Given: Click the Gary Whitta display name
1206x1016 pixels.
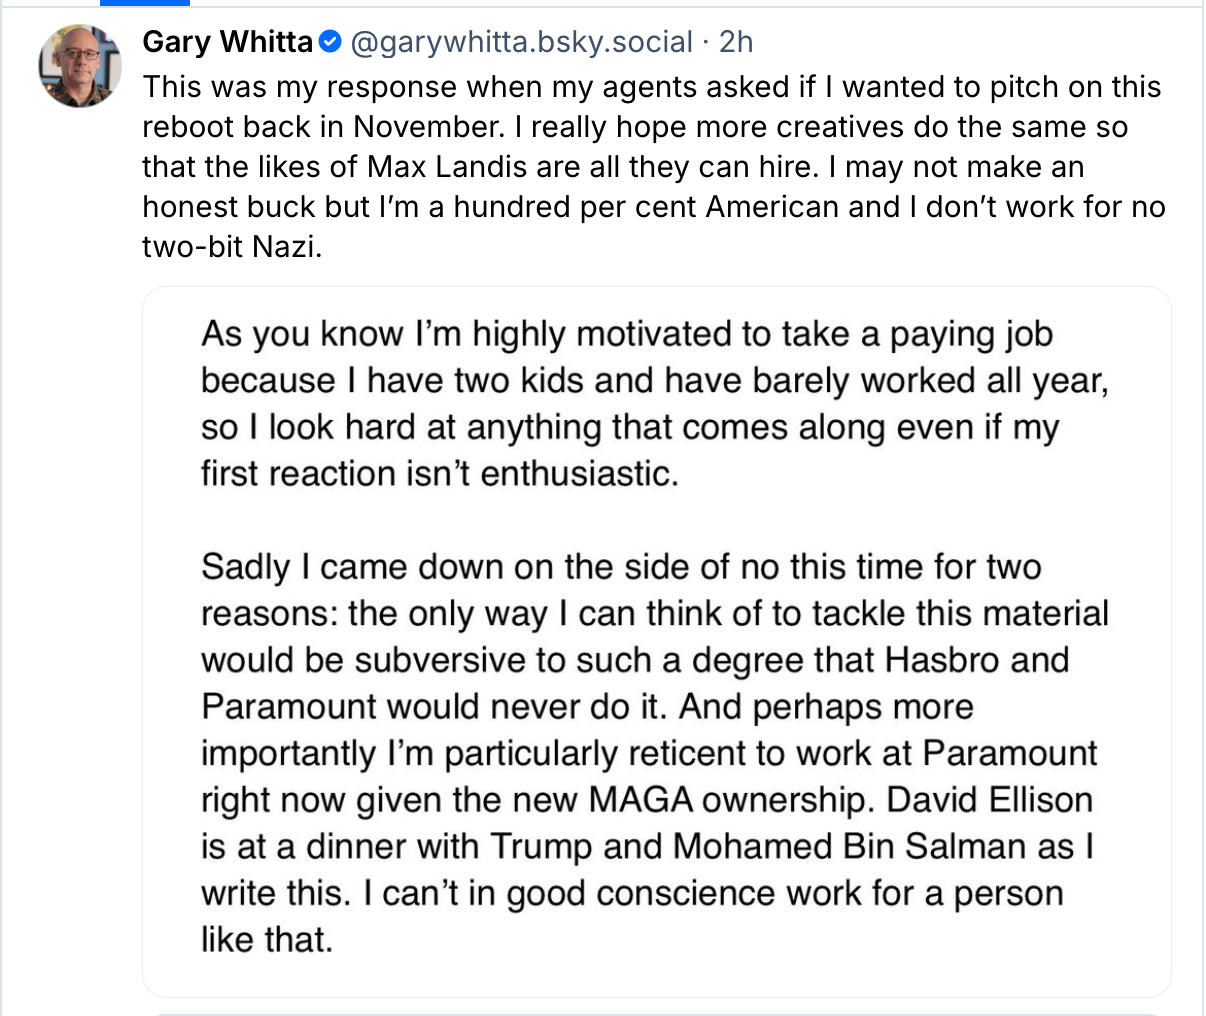Looking at the screenshot, I should click(227, 42).
